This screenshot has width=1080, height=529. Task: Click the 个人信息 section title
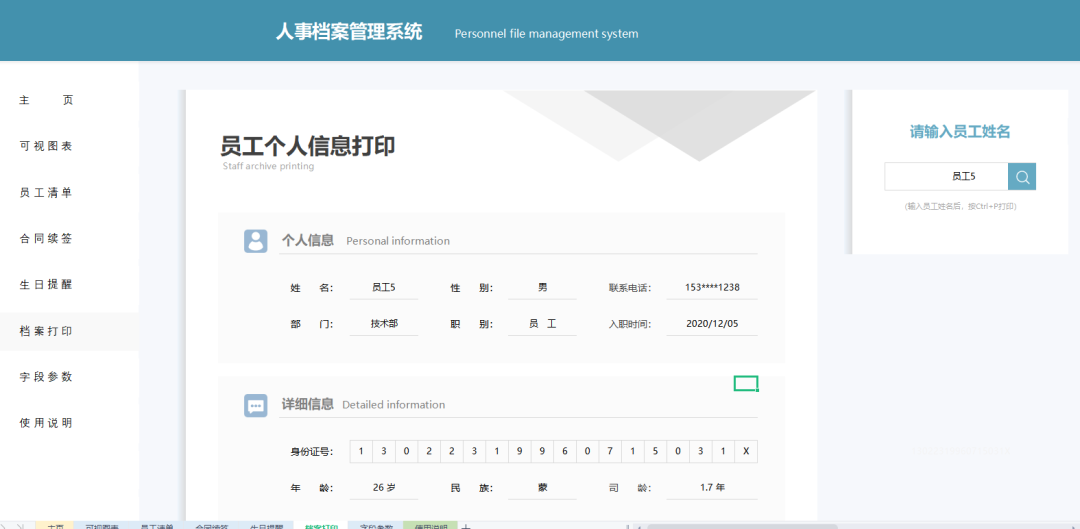click(308, 240)
